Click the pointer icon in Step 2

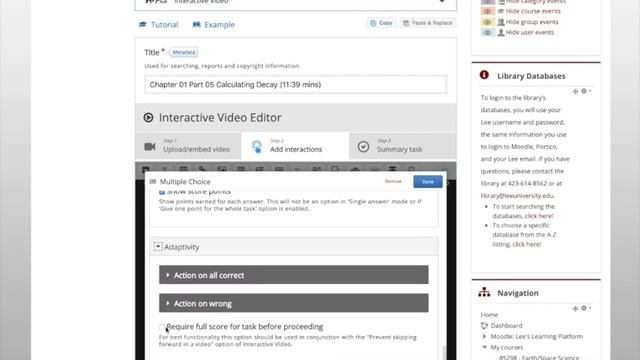pyautogui.click(x=257, y=147)
